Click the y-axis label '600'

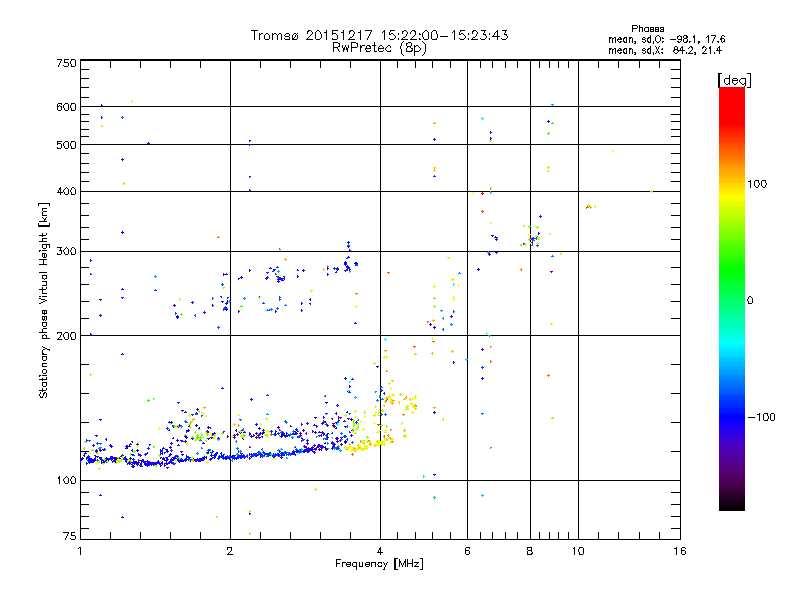[66, 107]
